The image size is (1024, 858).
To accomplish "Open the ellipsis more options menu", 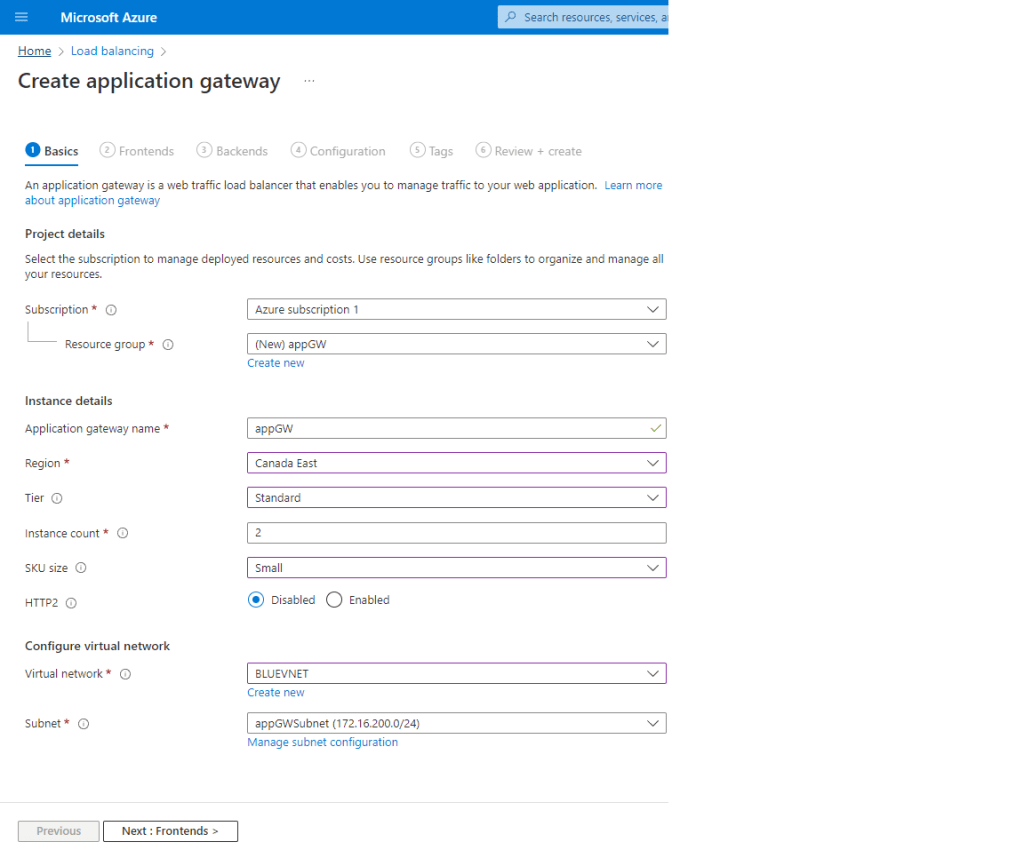I will pos(309,82).
